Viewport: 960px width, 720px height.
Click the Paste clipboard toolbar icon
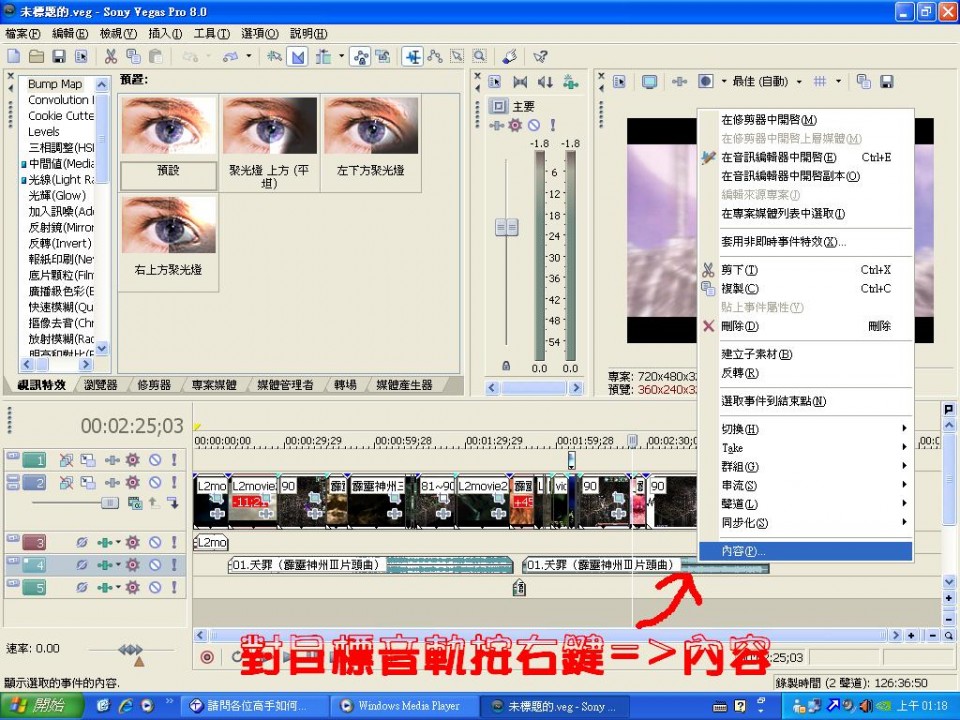(156, 57)
